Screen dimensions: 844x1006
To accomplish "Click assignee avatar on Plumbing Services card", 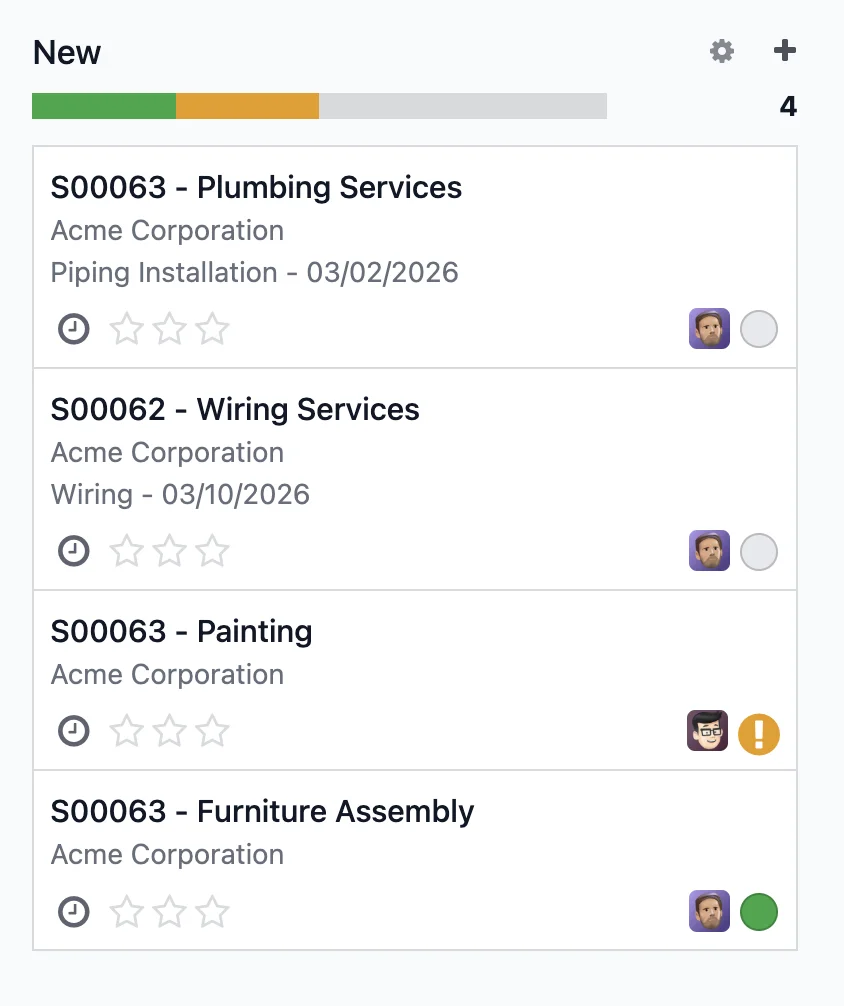I will tap(709, 328).
